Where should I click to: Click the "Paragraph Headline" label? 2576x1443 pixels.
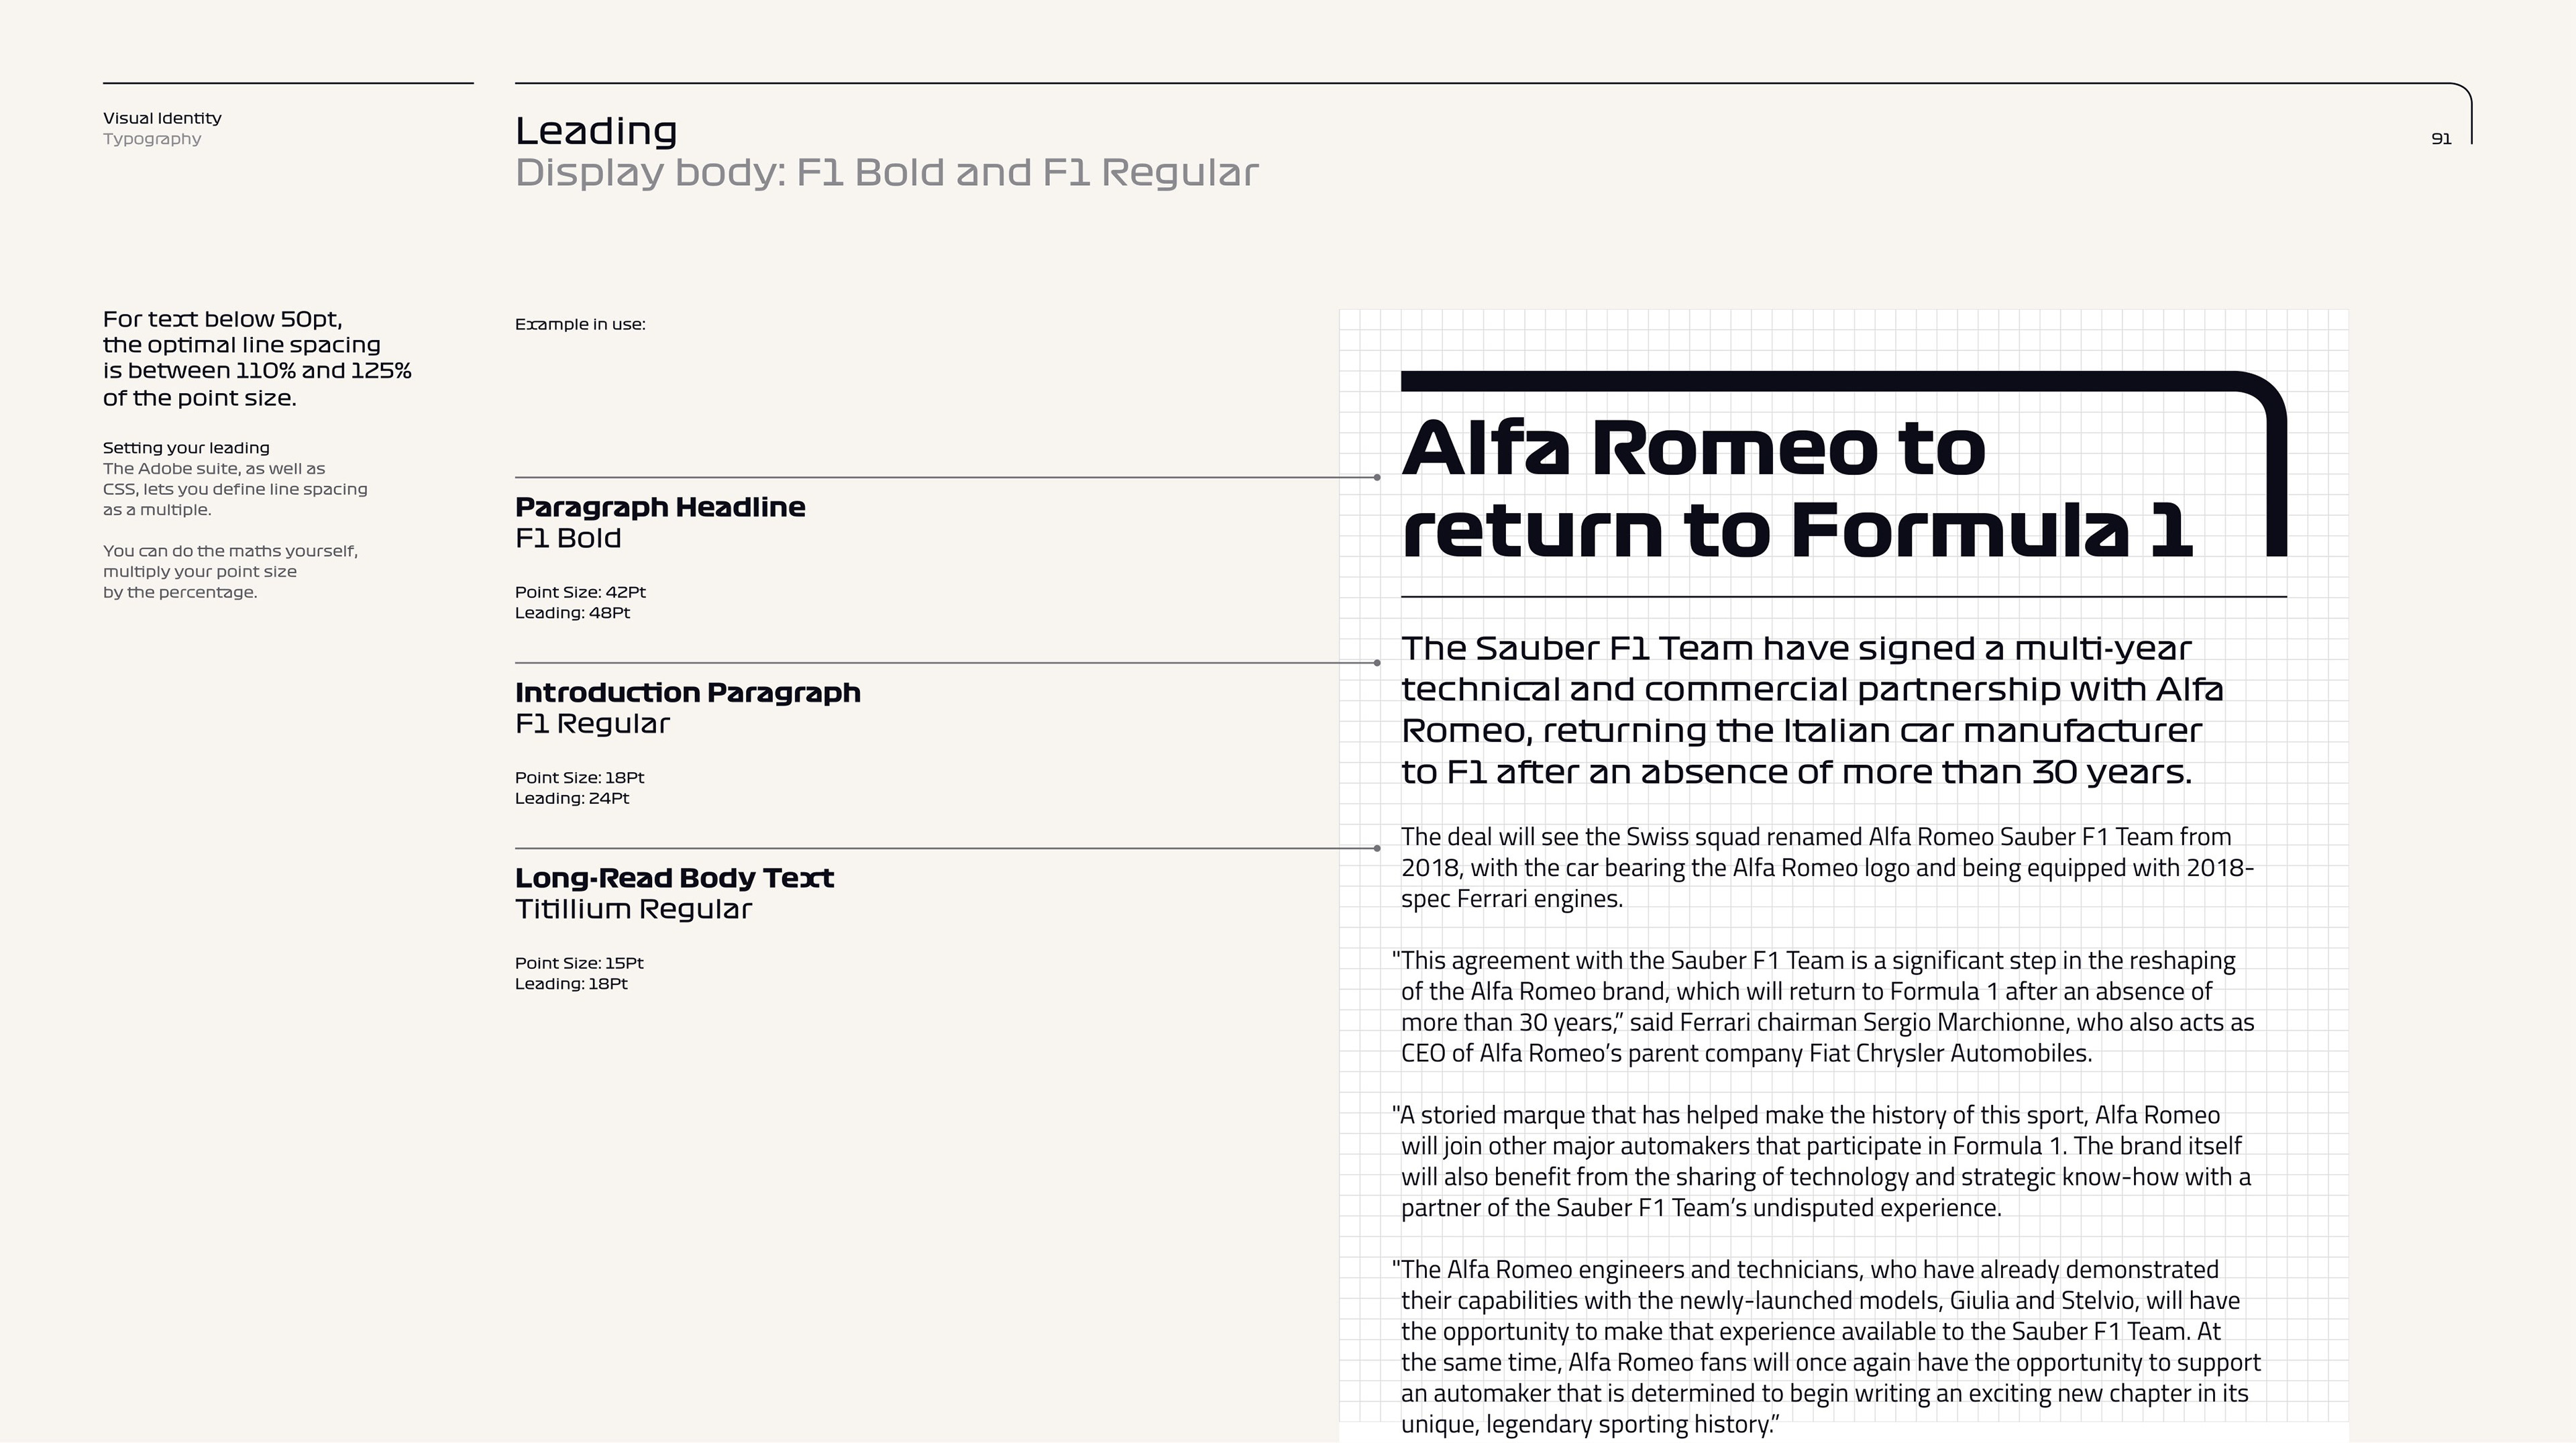coord(660,507)
